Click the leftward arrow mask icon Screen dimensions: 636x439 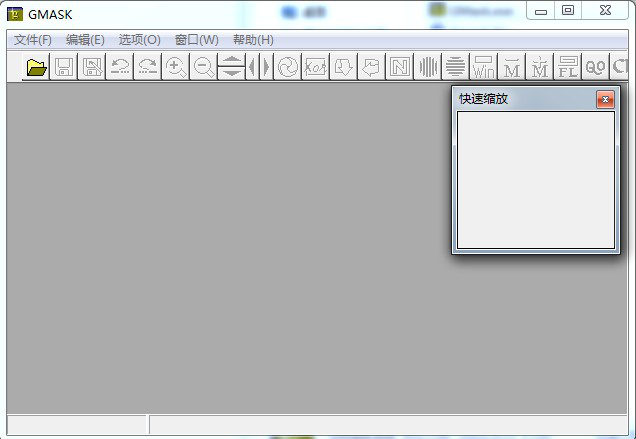(372, 67)
